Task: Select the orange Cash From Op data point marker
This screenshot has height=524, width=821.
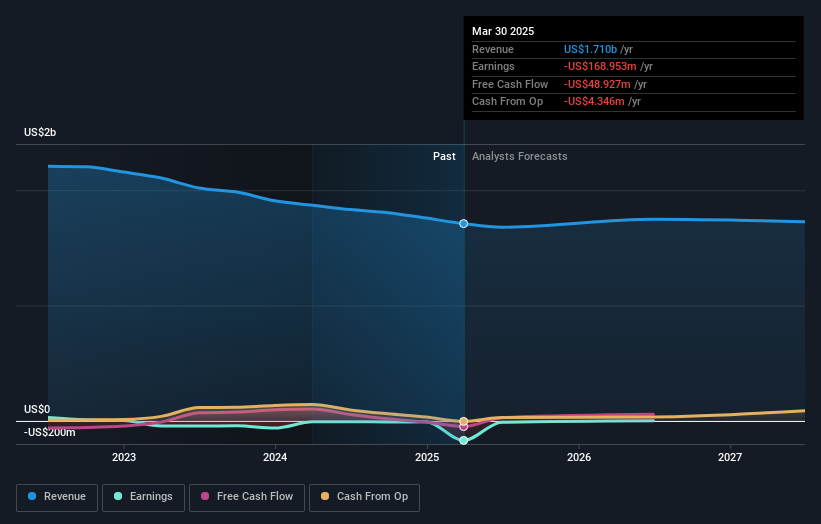Action: [463, 421]
